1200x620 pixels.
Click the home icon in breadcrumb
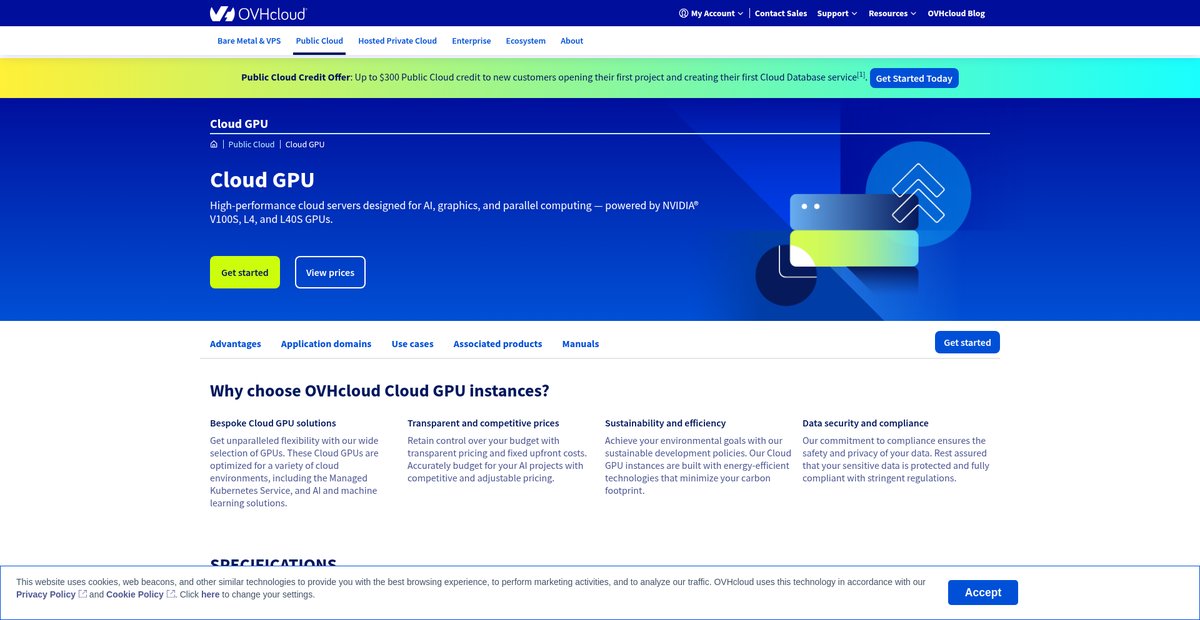pos(214,144)
